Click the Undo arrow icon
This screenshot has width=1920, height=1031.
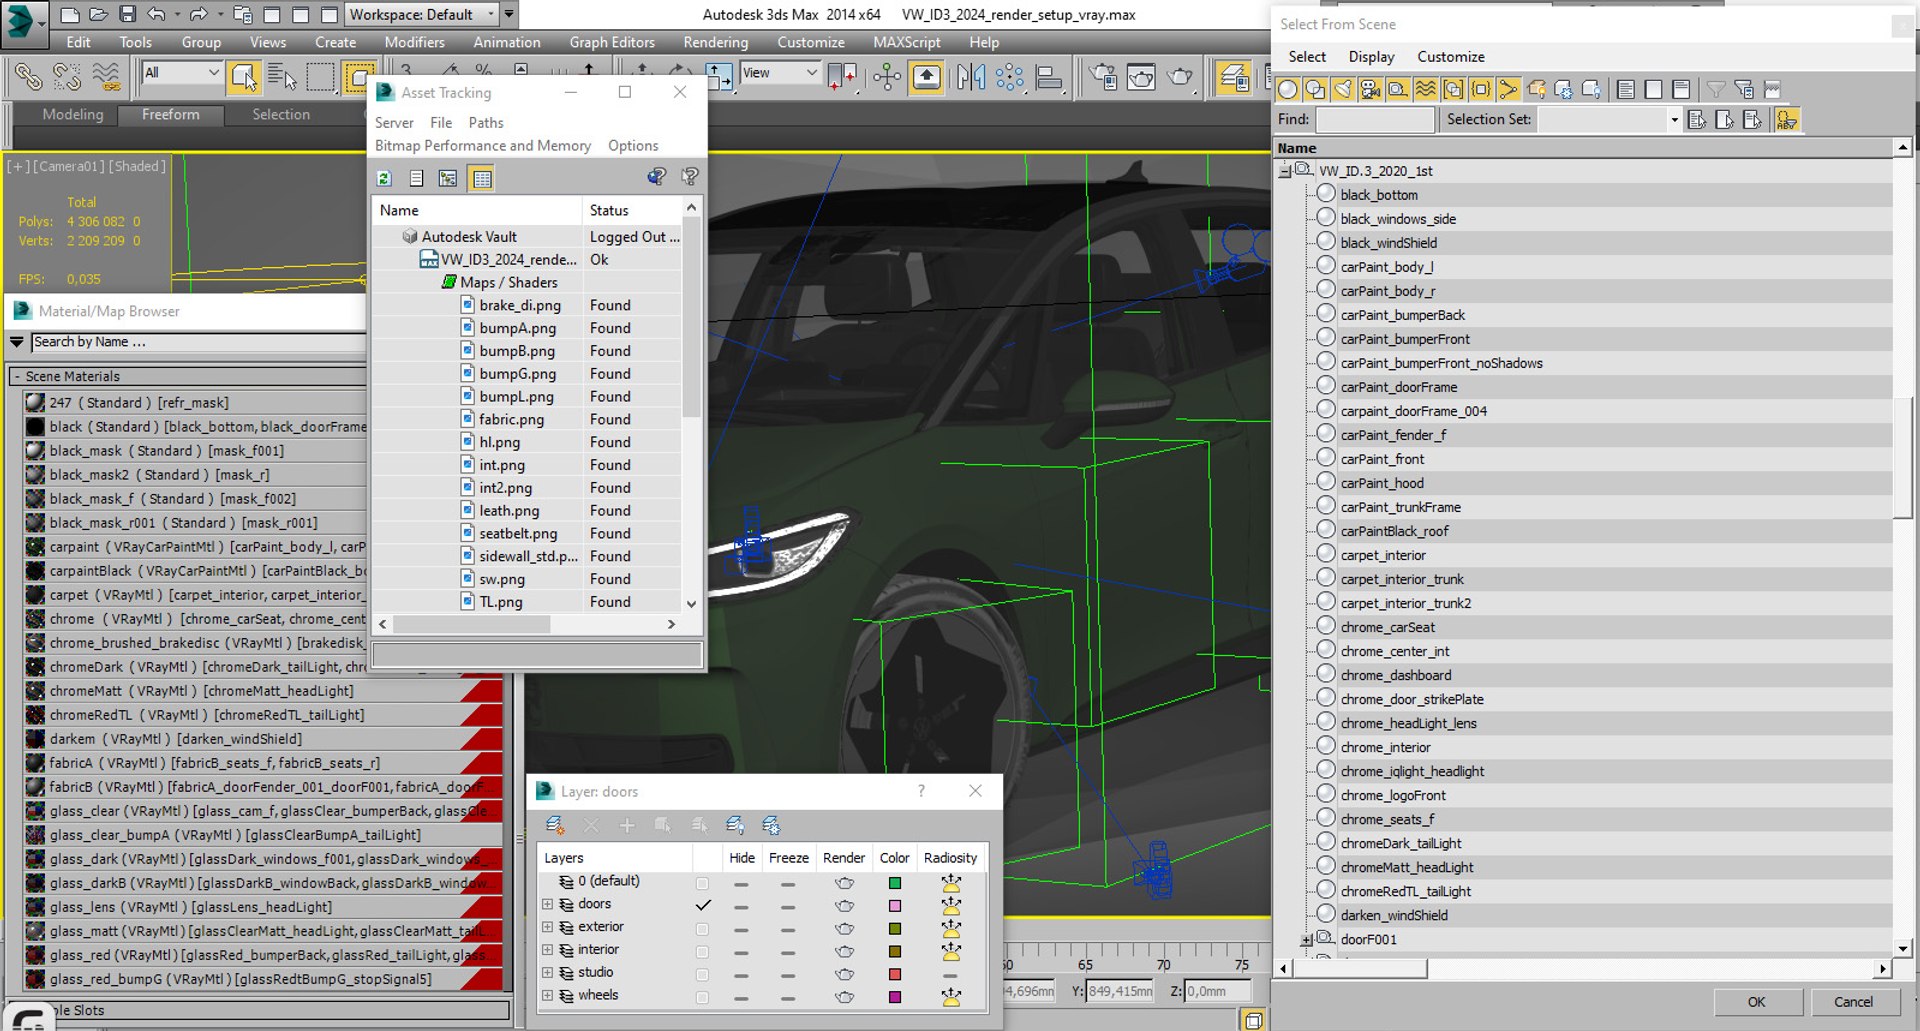(x=156, y=14)
